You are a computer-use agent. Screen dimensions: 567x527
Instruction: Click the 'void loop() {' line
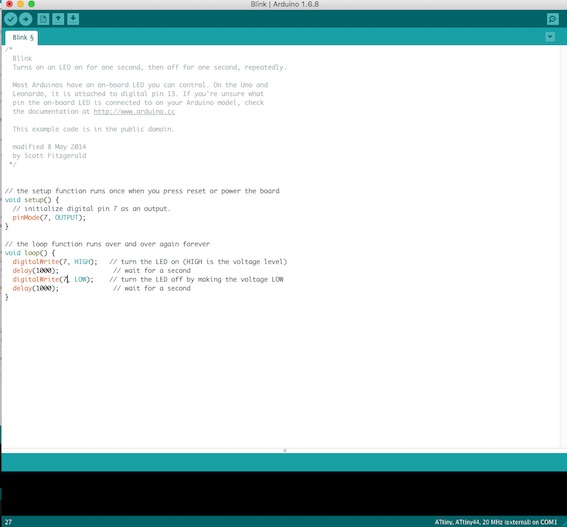pos(30,253)
